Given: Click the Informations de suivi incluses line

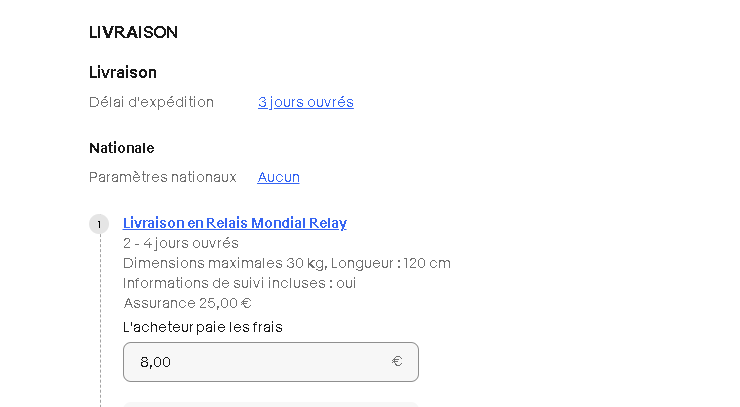Looking at the screenshot, I should pyautogui.click(x=239, y=283).
